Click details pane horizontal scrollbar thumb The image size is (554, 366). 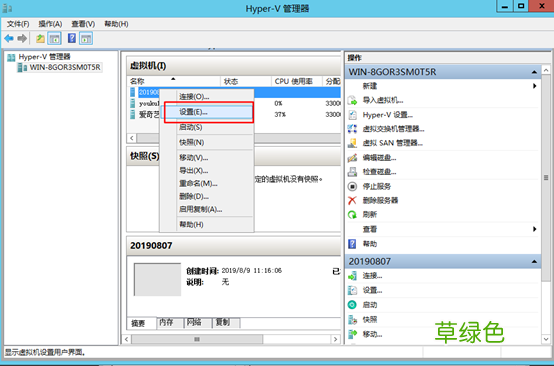[197, 339]
